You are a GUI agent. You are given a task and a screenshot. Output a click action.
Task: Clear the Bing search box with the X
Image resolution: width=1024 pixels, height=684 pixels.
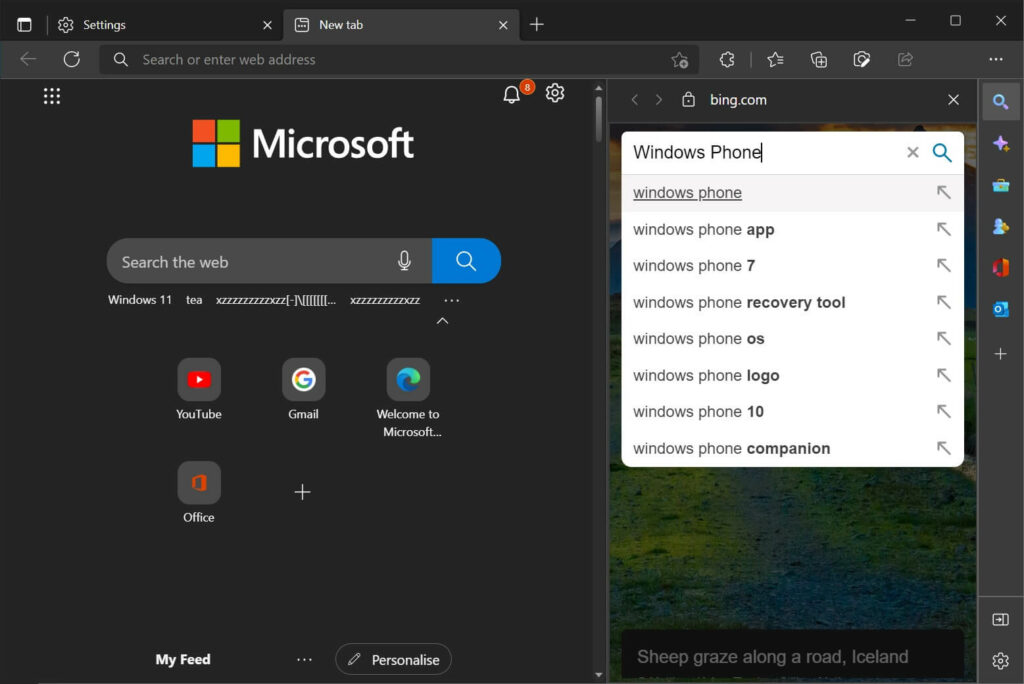click(x=913, y=152)
